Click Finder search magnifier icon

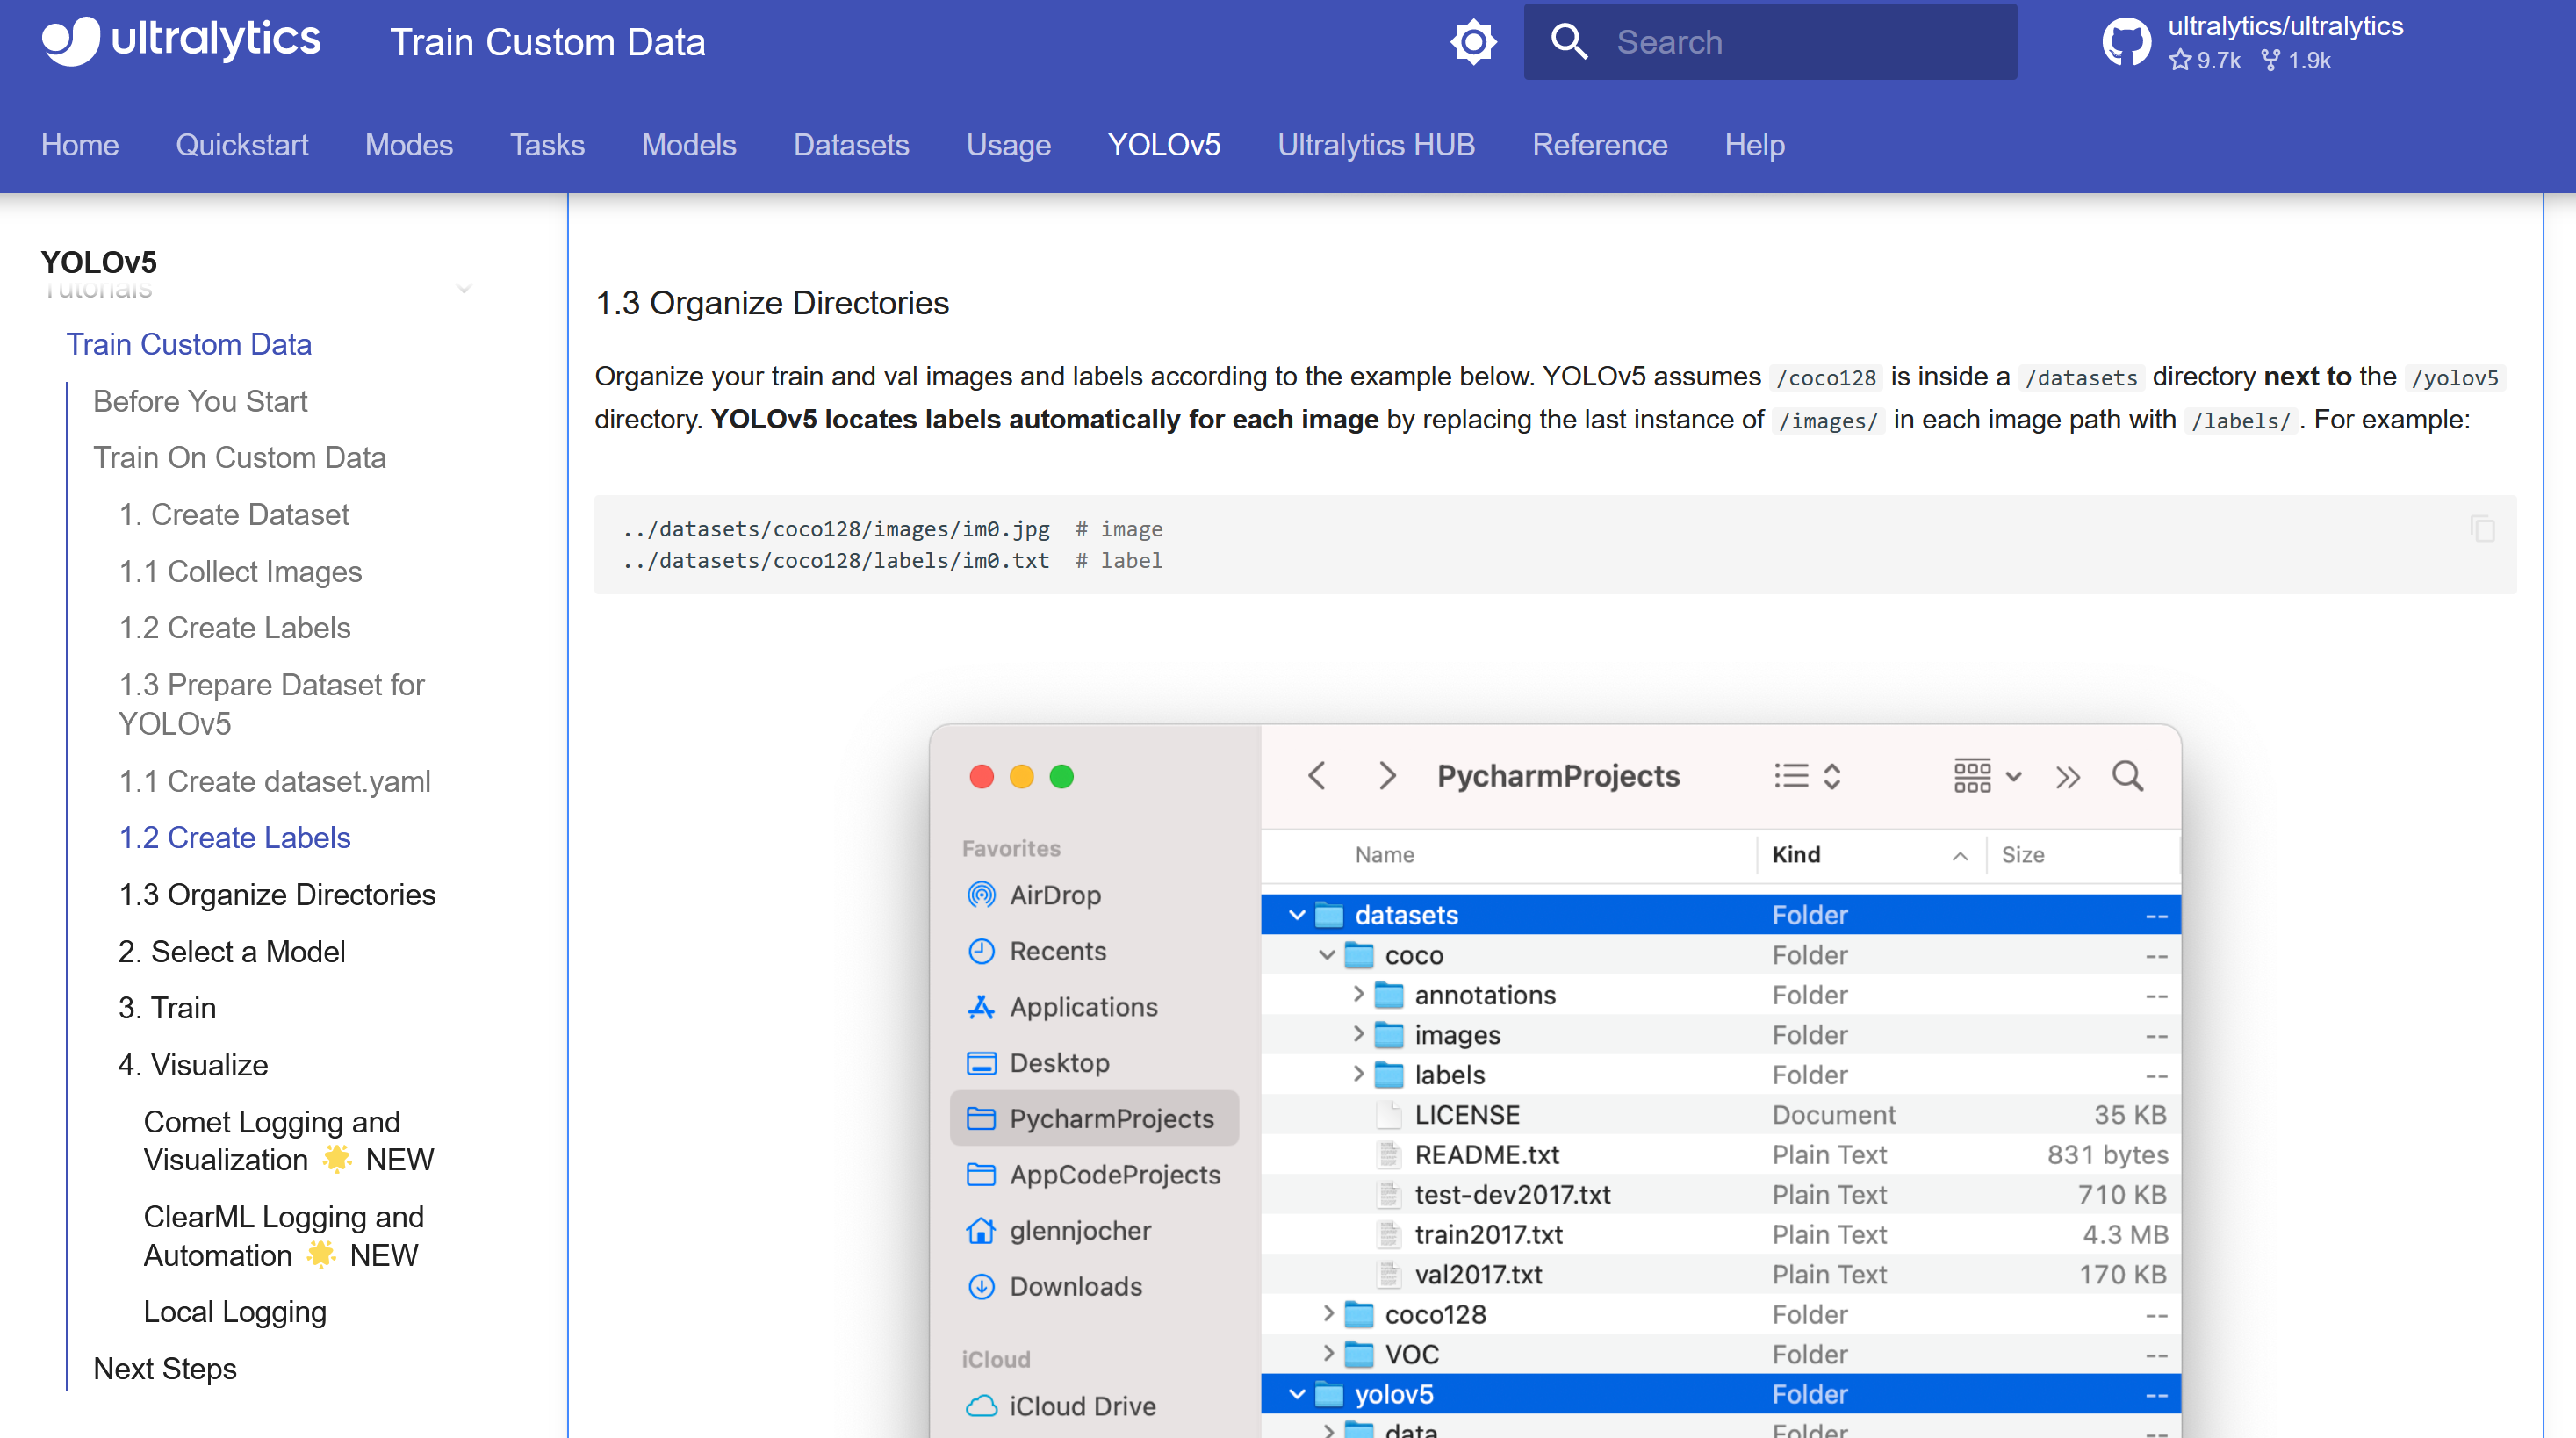pos(2127,776)
